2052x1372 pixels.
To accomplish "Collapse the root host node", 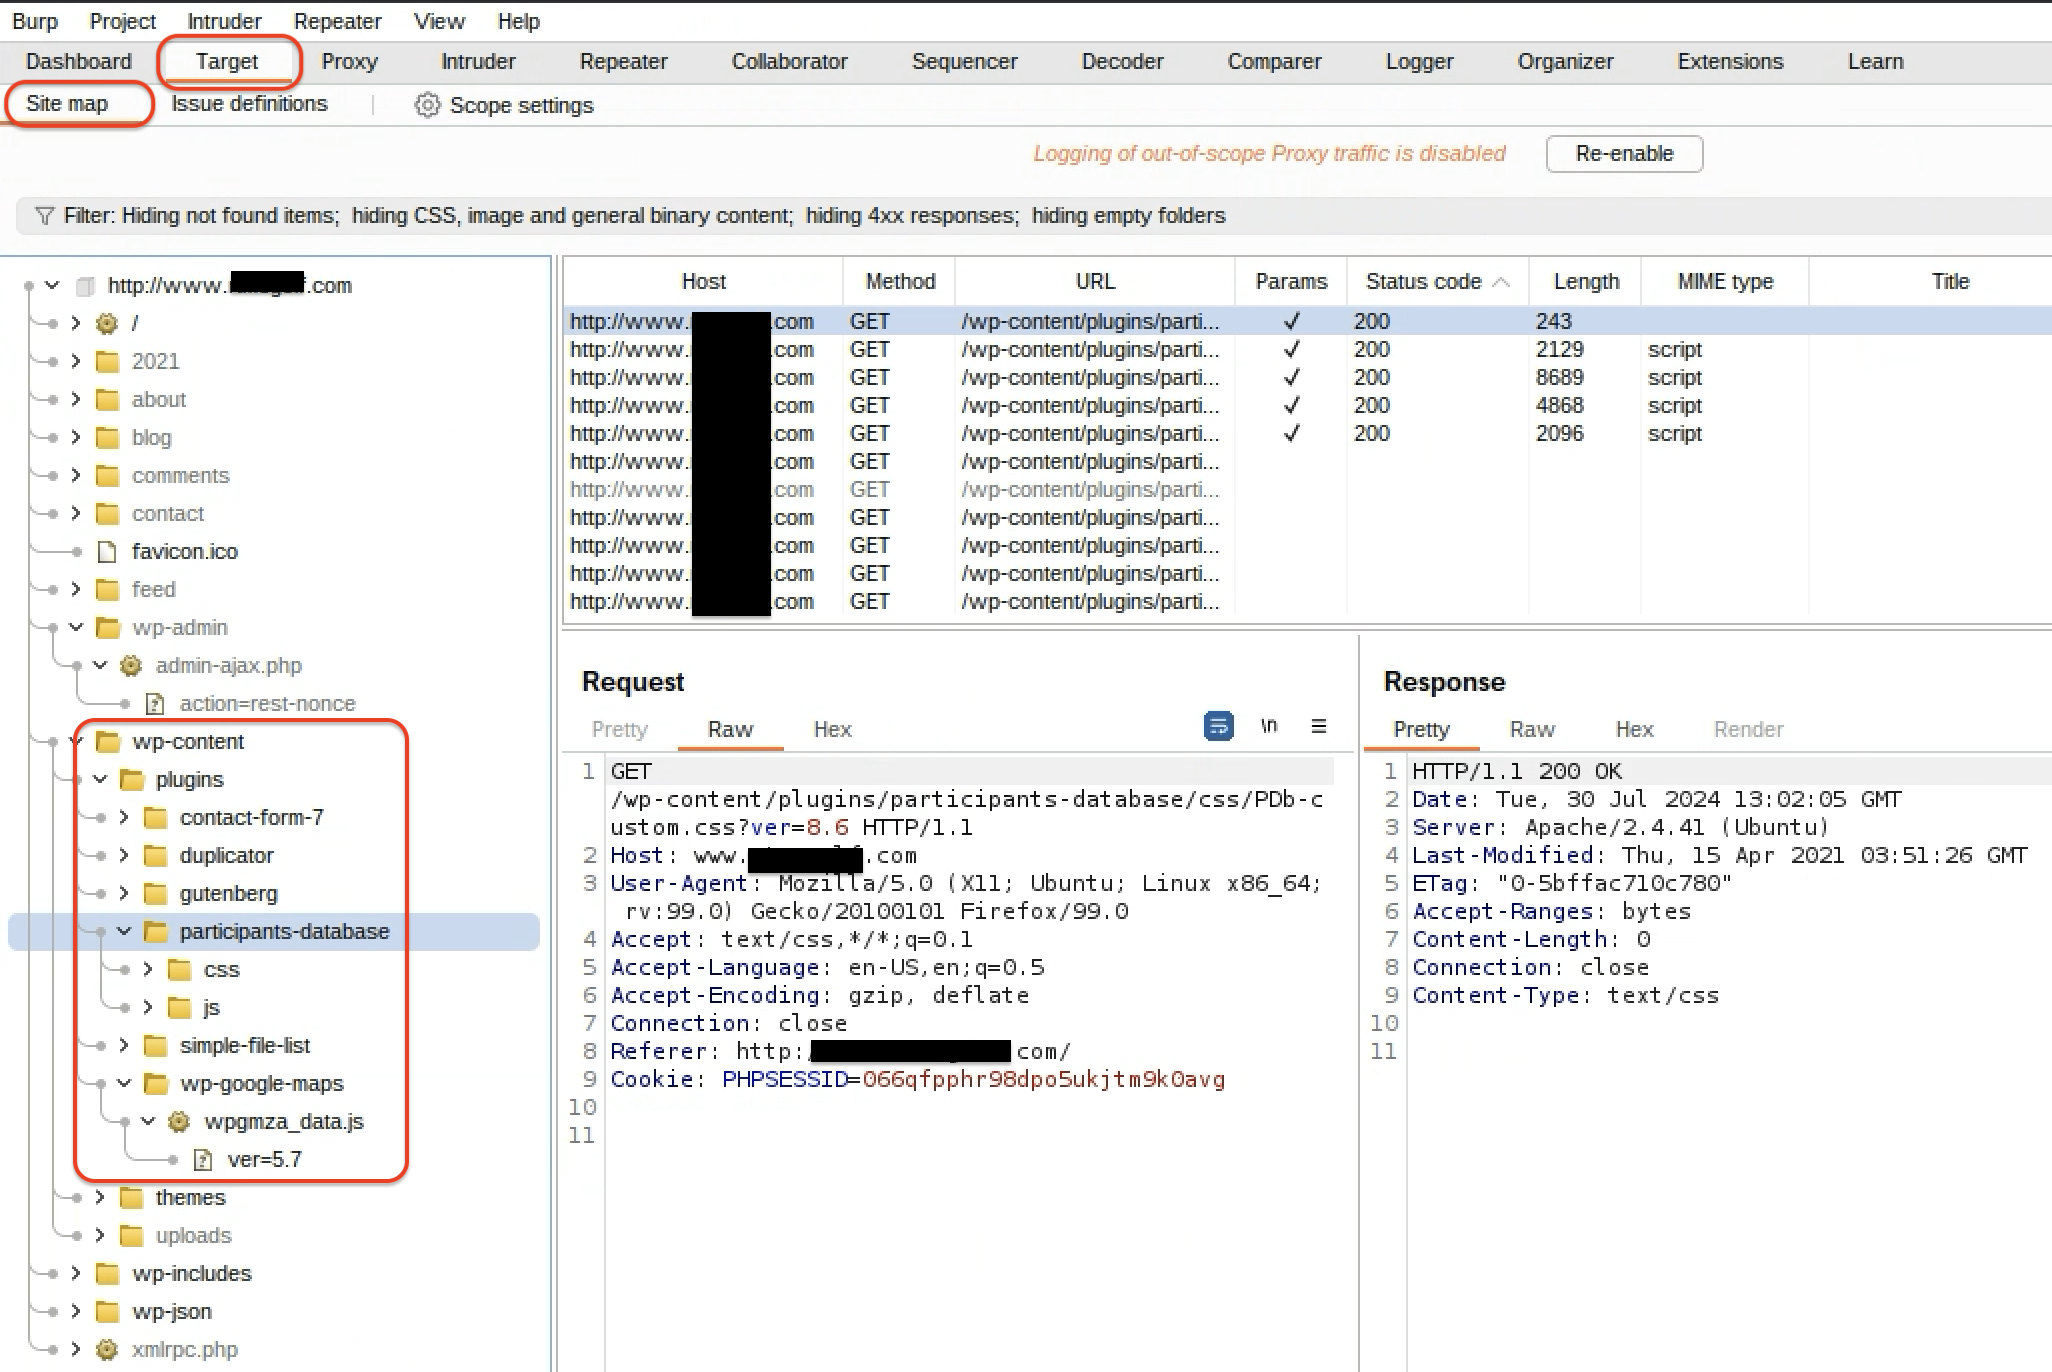I will point(53,285).
